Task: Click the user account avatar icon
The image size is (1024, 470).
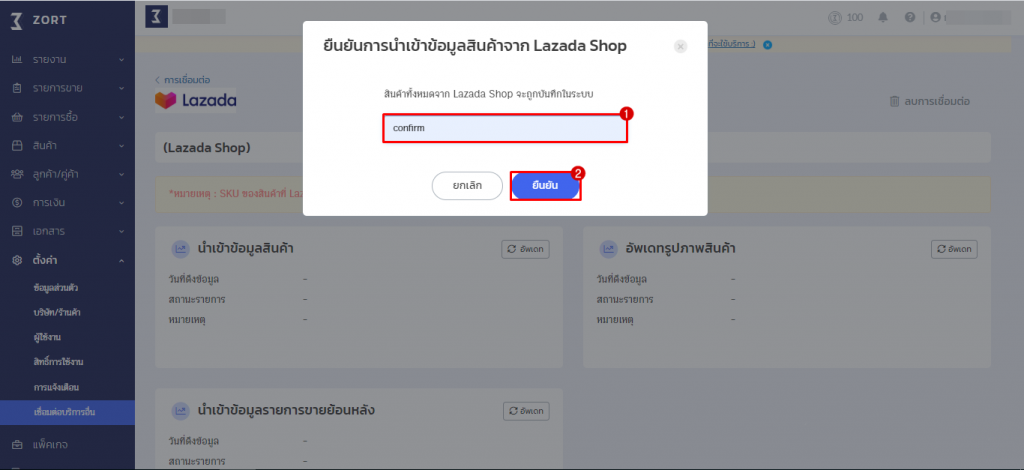Action: coord(935,18)
